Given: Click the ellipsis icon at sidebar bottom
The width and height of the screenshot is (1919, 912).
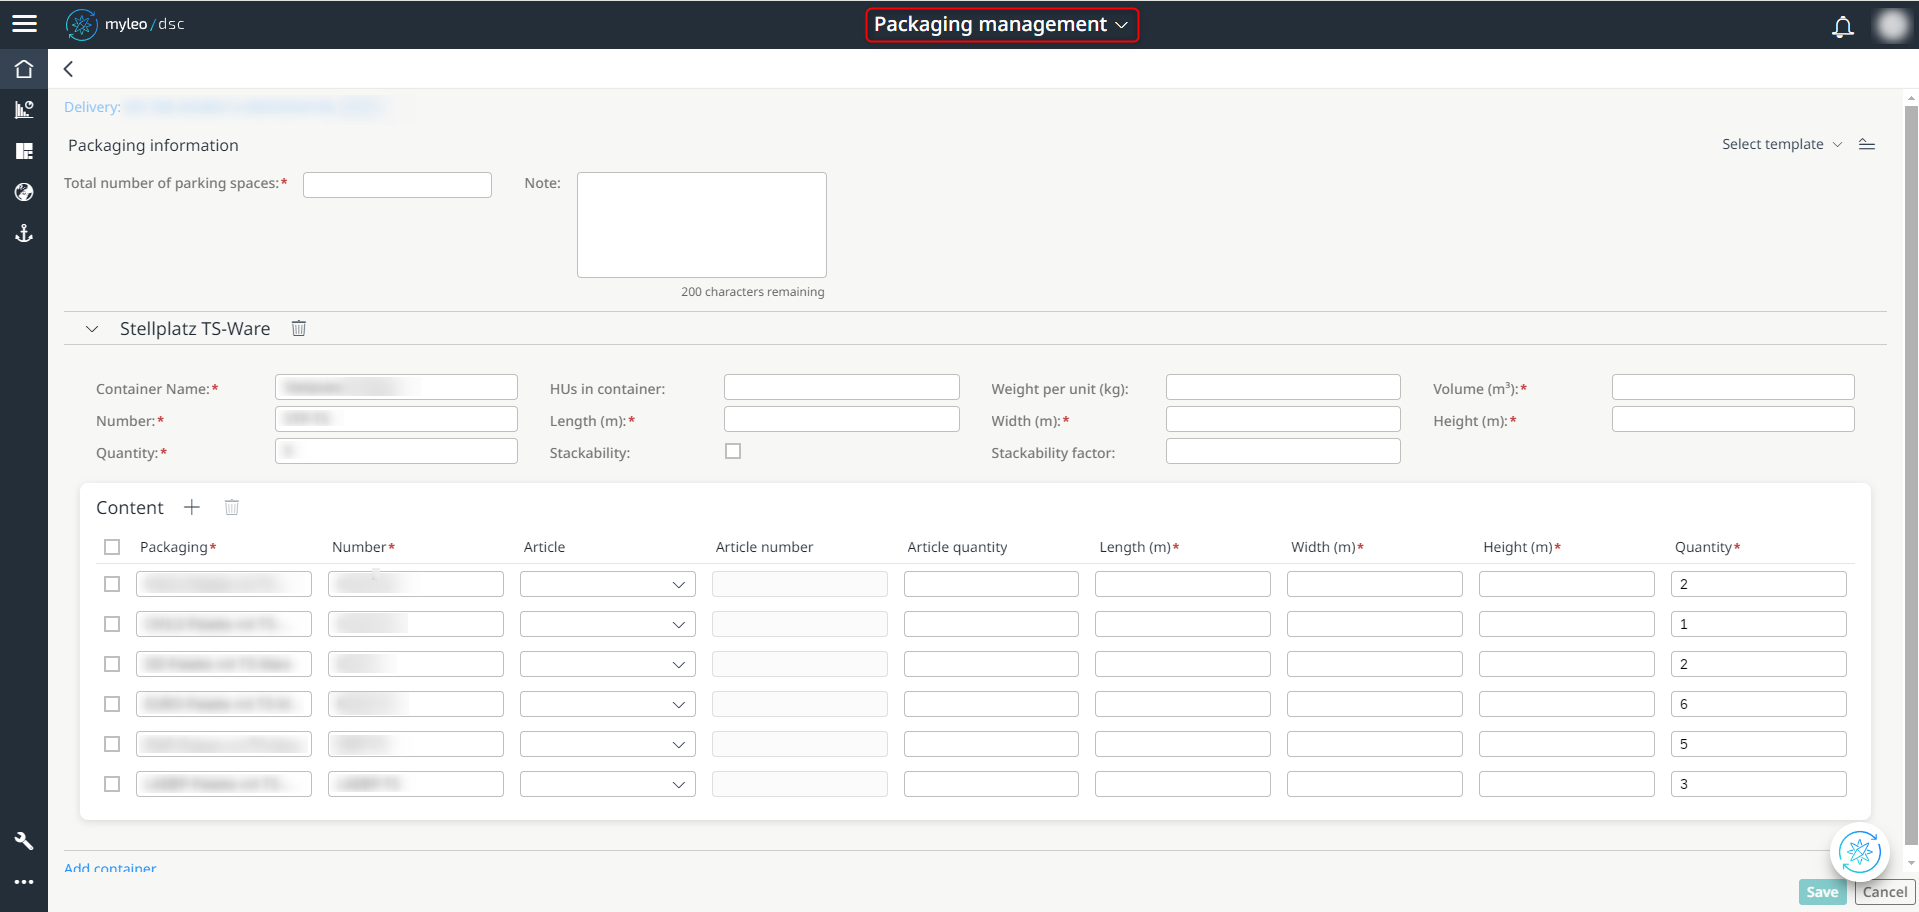Looking at the screenshot, I should coord(24,881).
